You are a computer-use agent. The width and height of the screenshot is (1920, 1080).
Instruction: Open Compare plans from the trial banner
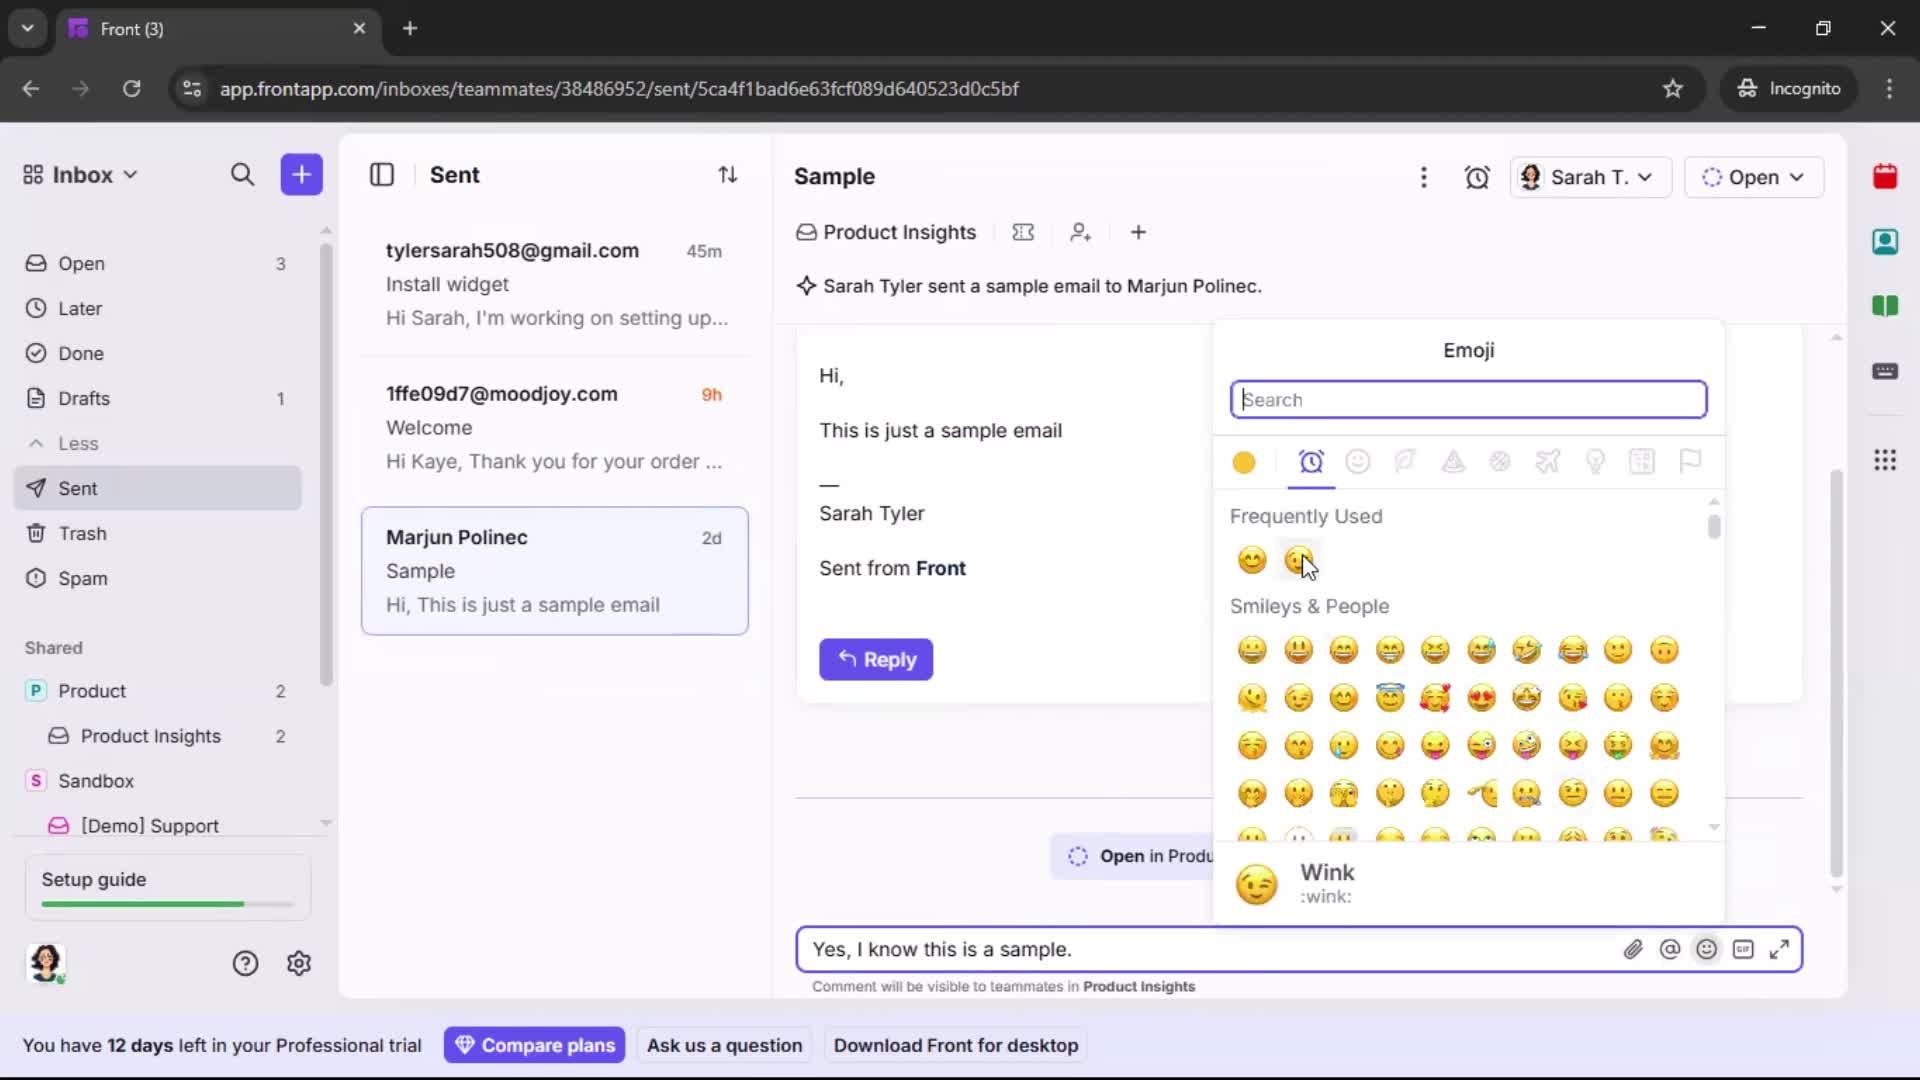pyautogui.click(x=534, y=1044)
